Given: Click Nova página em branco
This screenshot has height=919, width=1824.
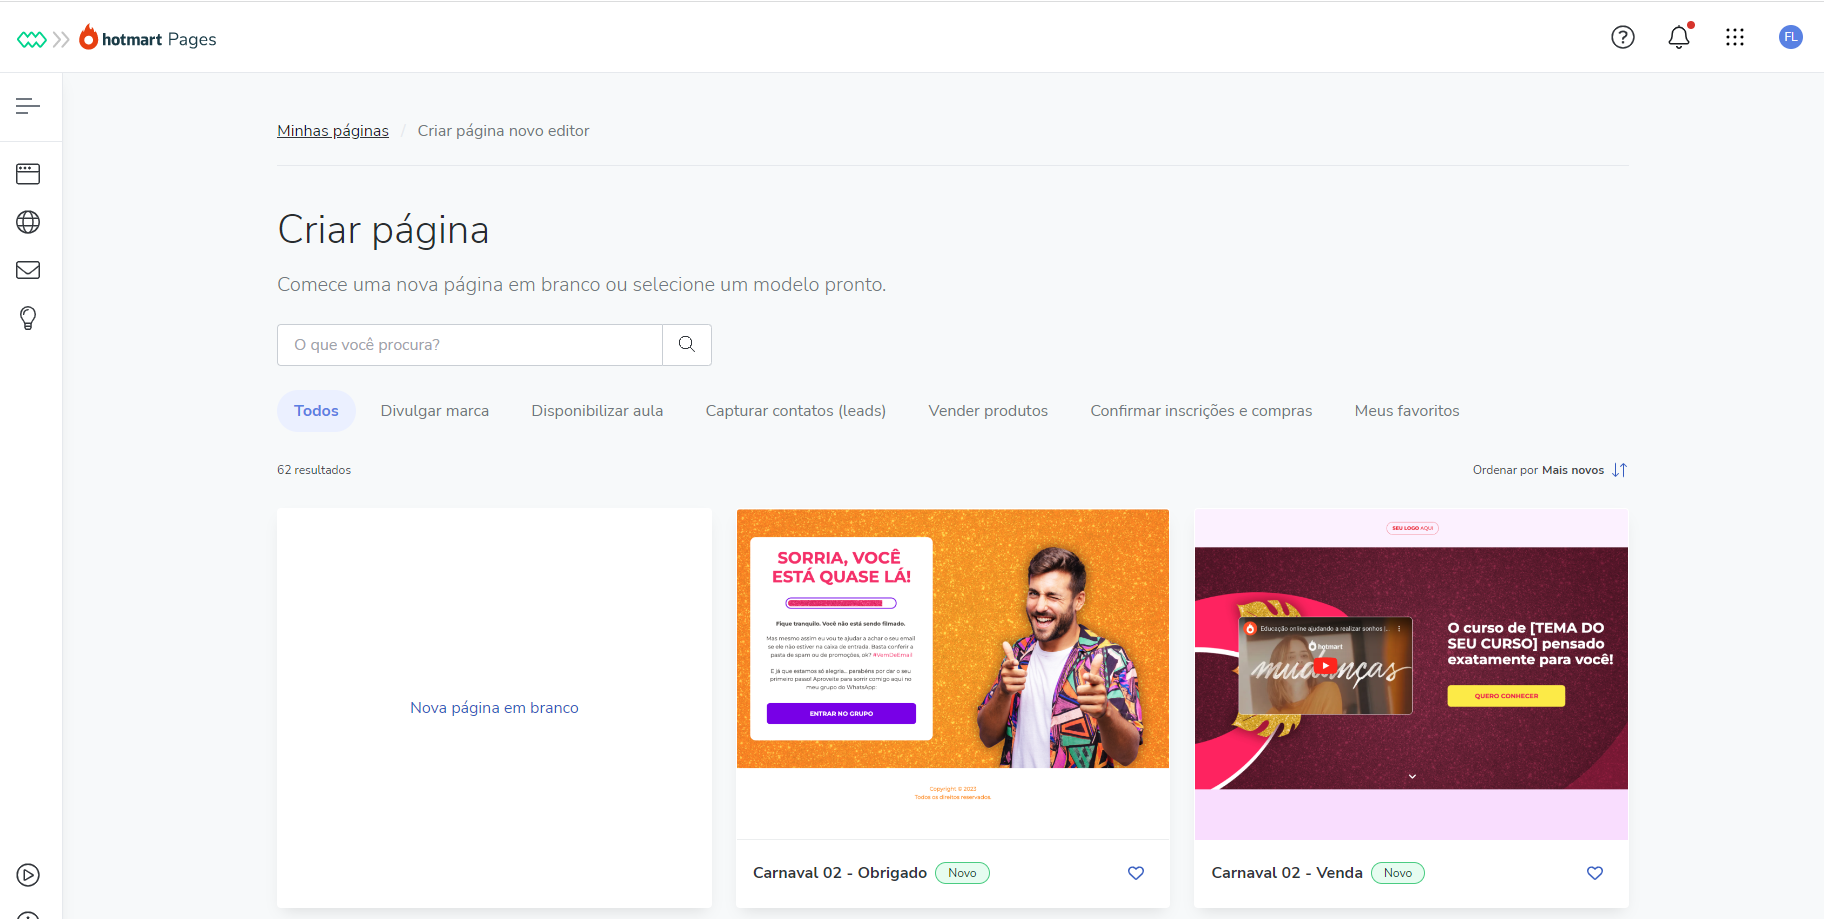Looking at the screenshot, I should pyautogui.click(x=494, y=708).
